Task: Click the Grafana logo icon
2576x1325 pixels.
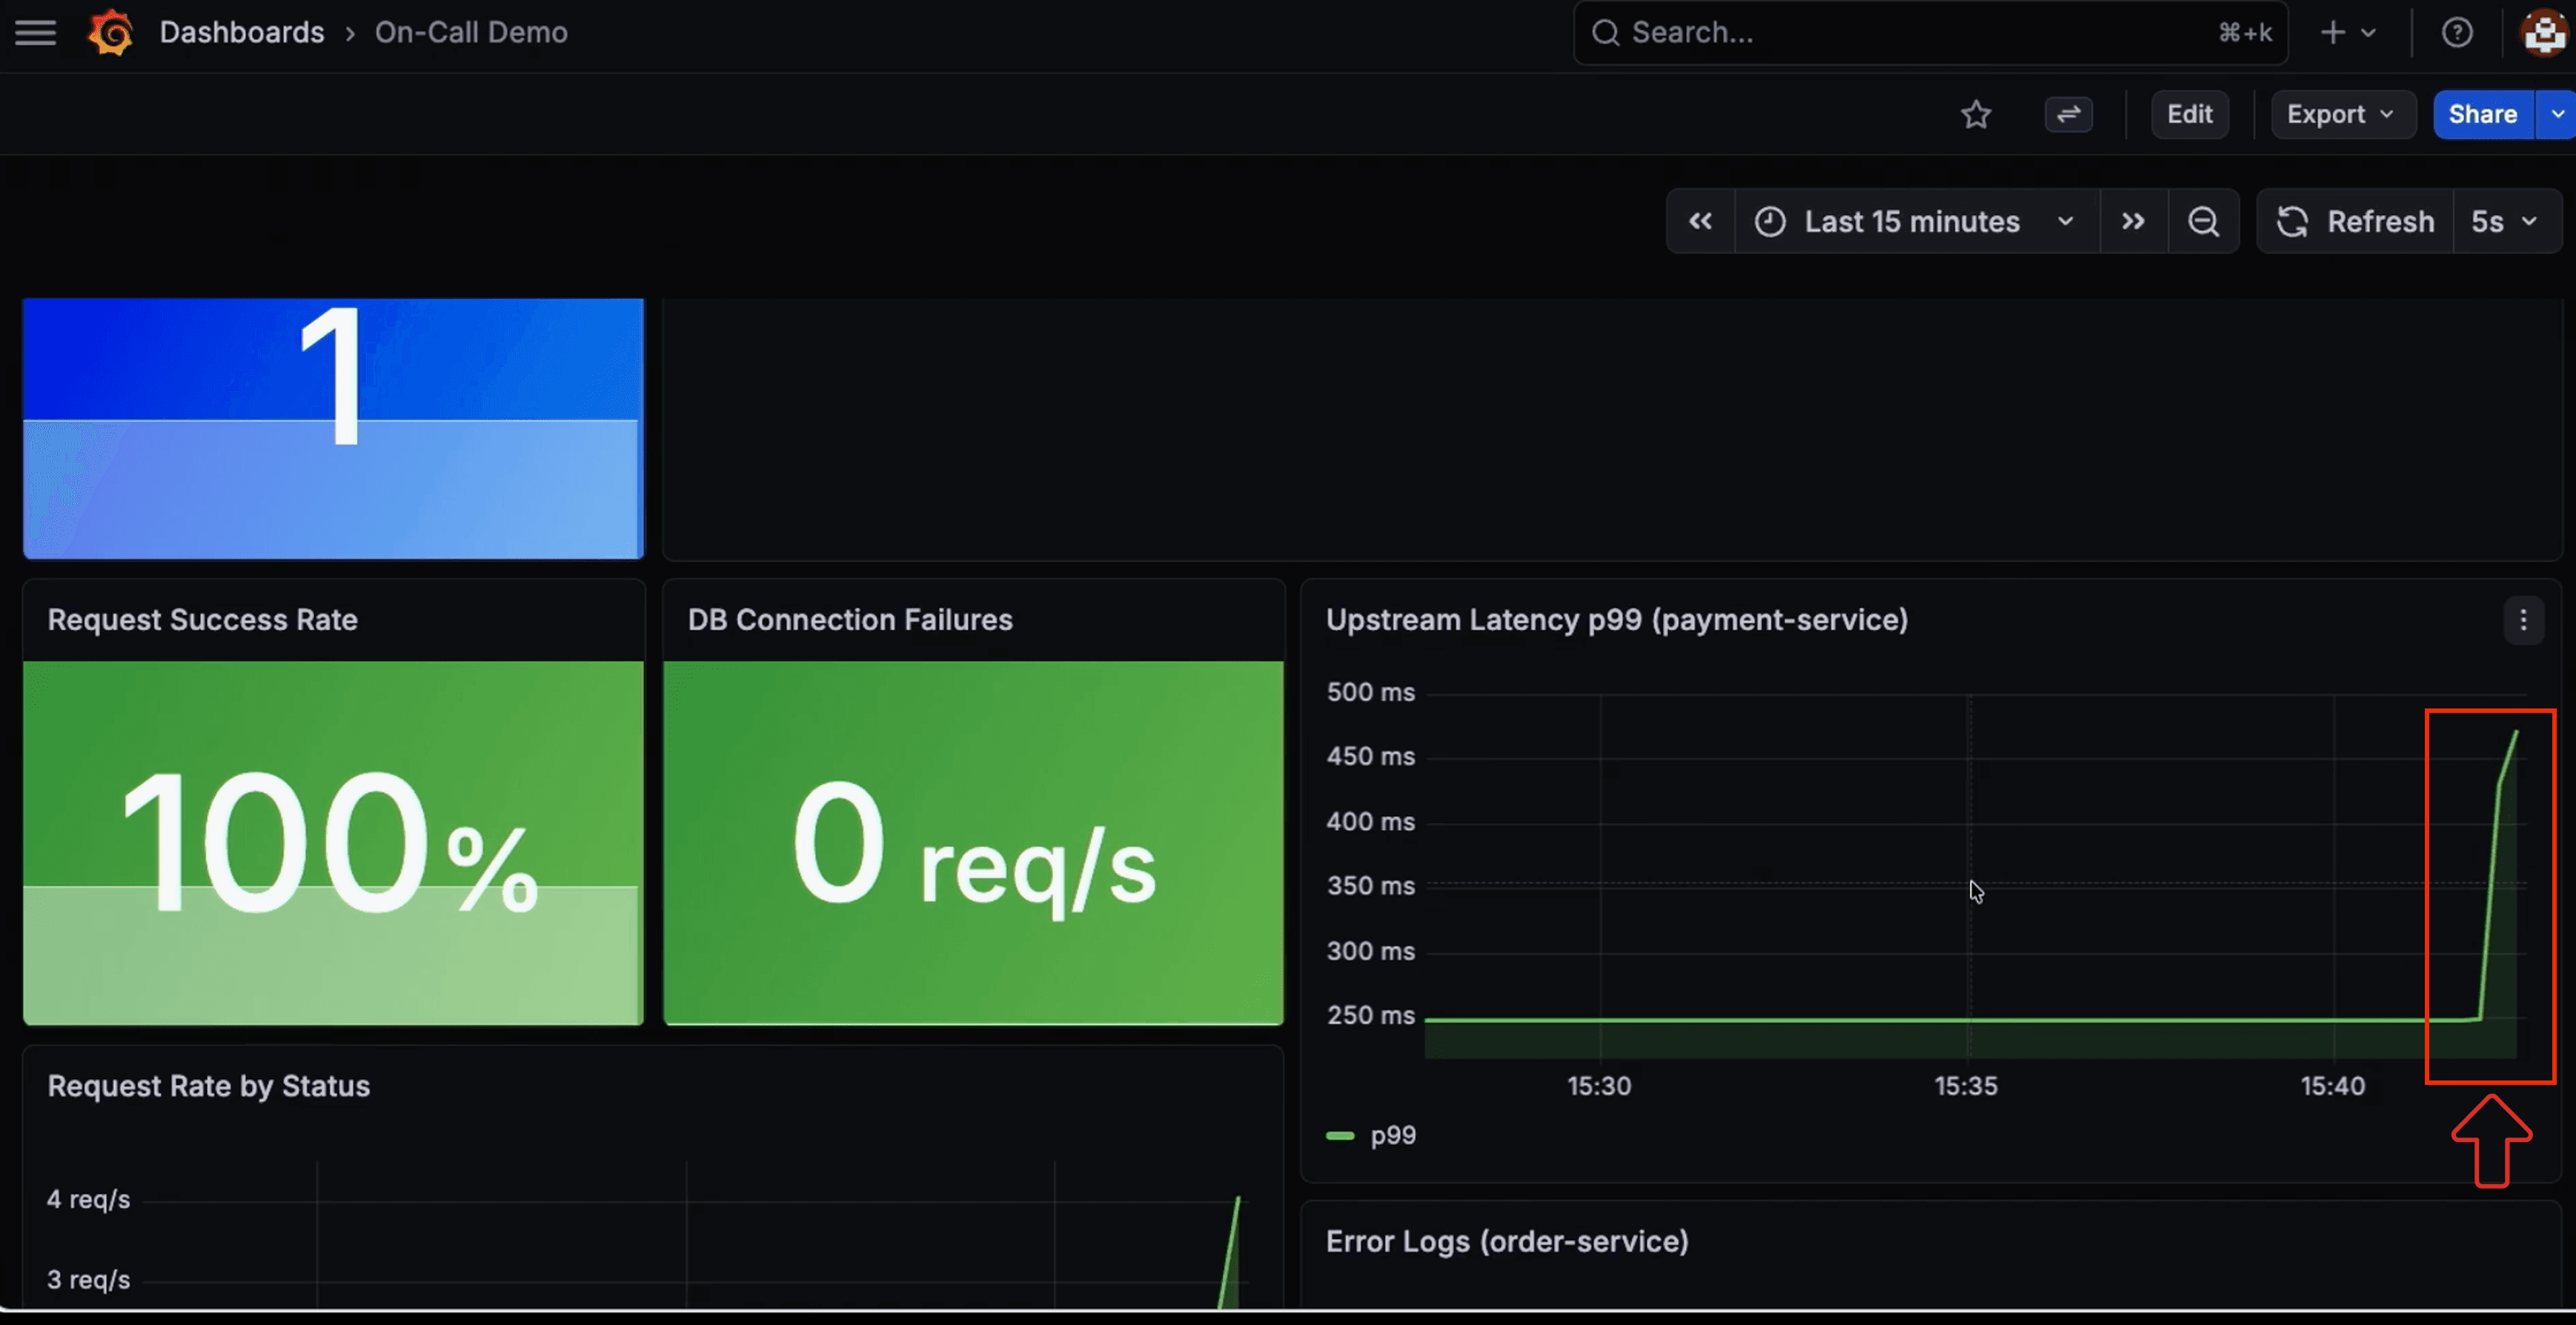Action: [x=110, y=33]
